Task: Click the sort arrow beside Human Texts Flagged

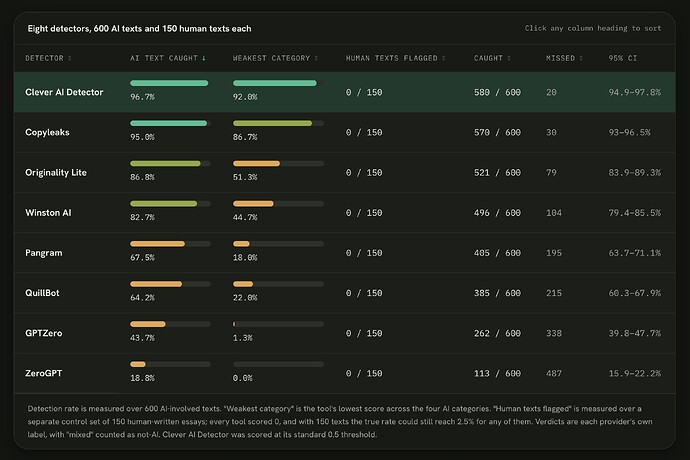Action: (444, 58)
